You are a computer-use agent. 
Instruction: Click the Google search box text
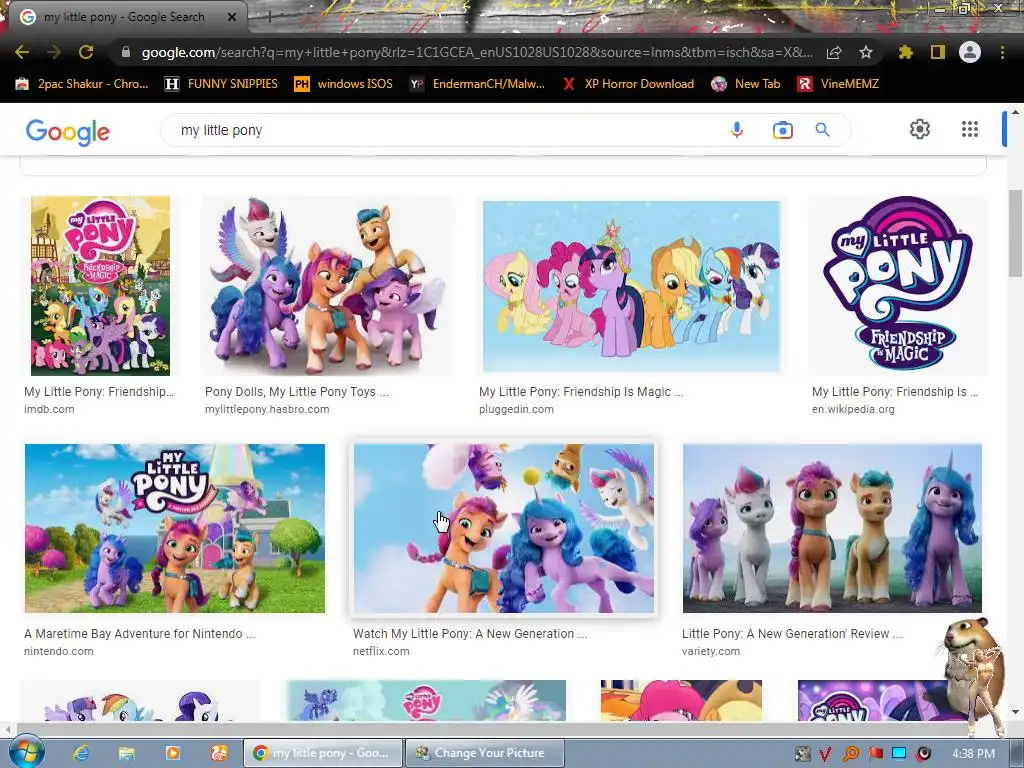(221, 130)
